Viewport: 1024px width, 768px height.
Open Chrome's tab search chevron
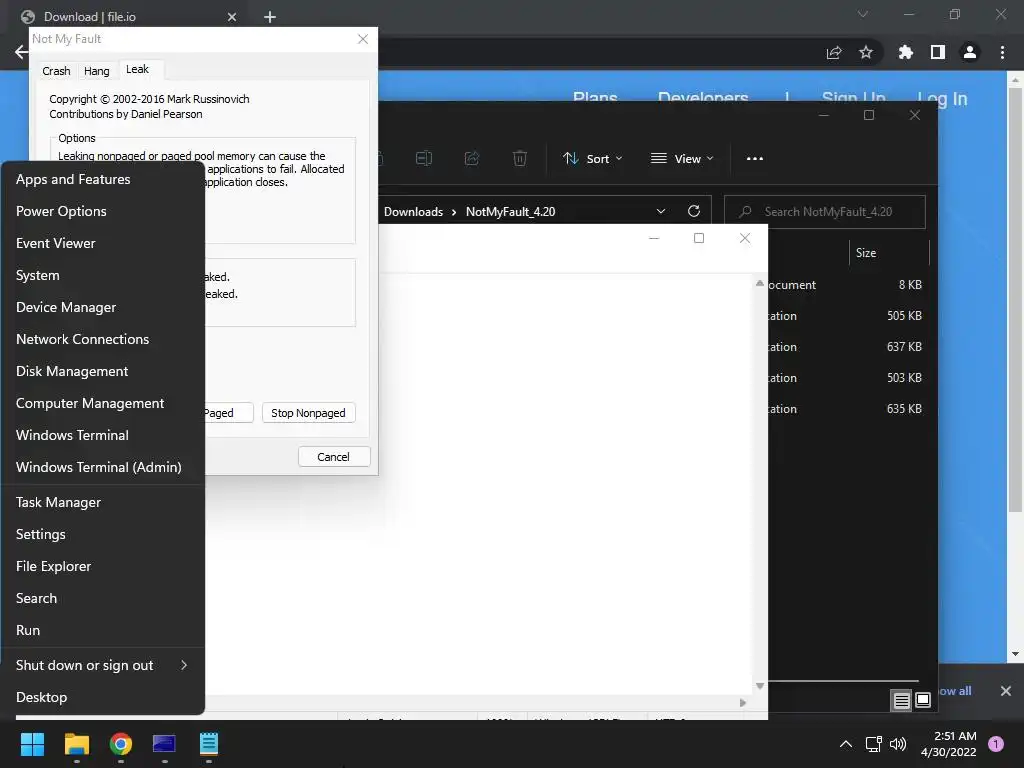pos(863,14)
